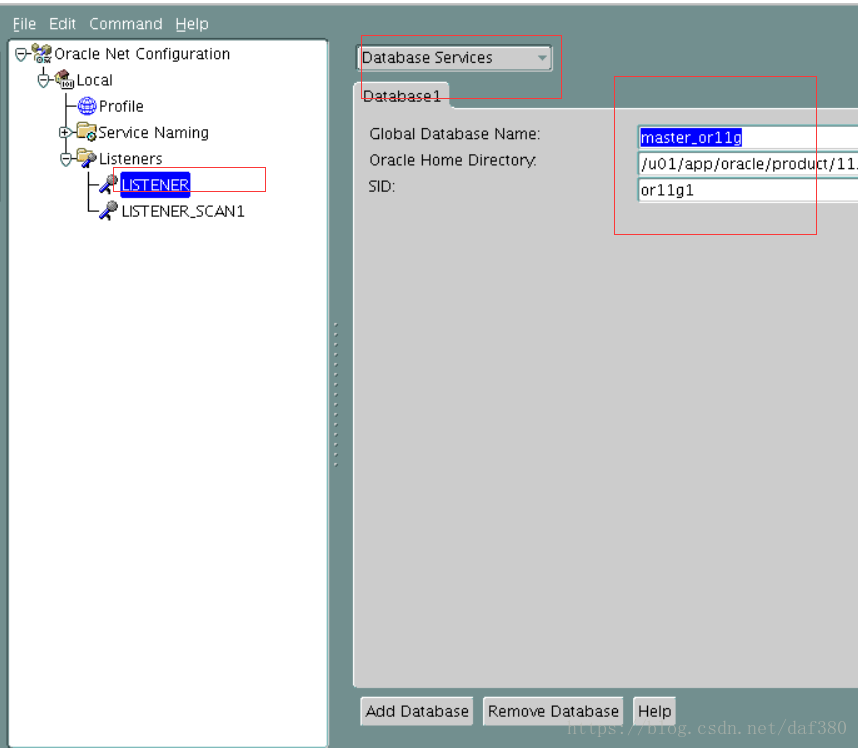Click the Local node house icon

click(x=64, y=79)
